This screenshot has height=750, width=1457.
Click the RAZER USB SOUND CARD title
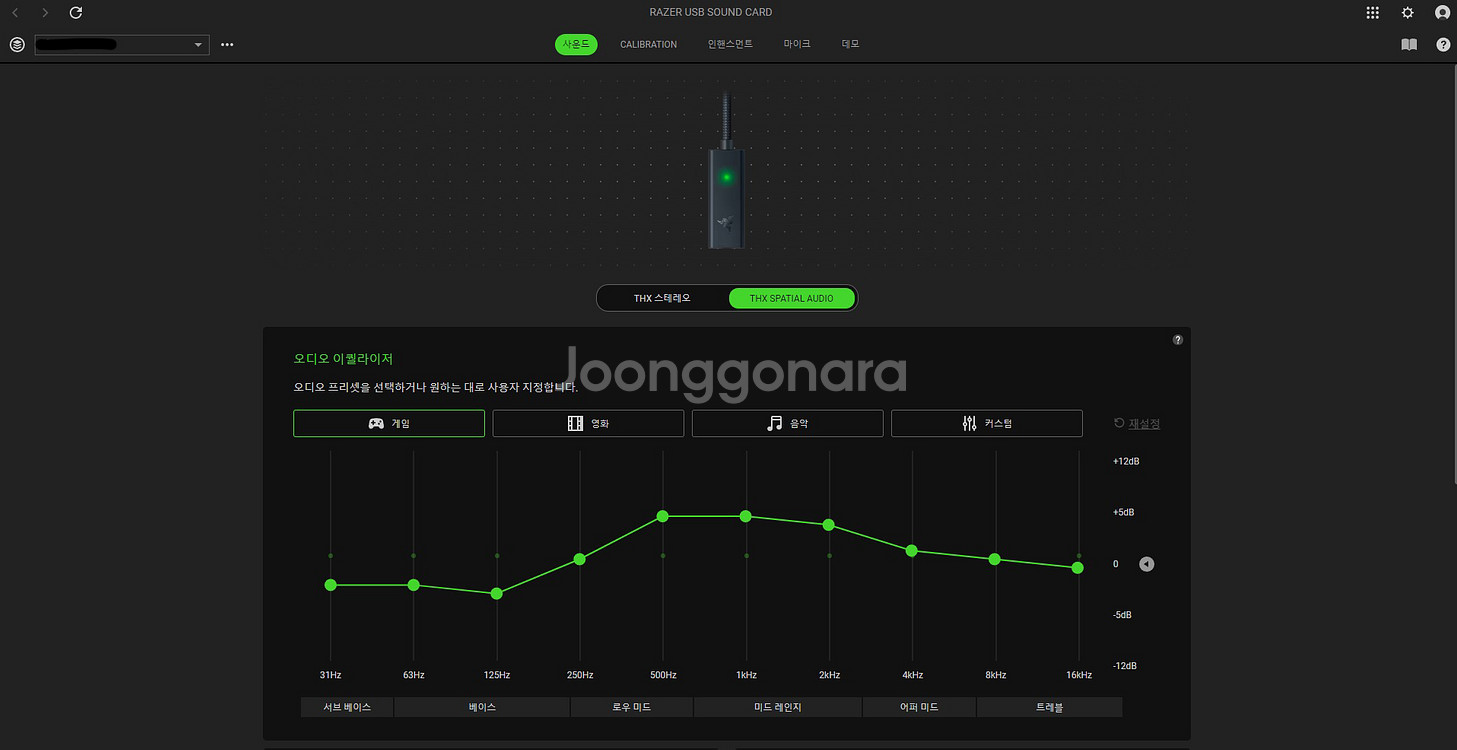[711, 12]
